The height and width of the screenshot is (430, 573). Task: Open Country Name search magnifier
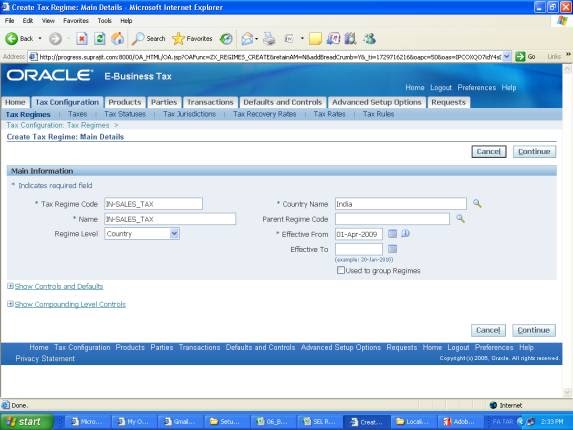point(477,203)
